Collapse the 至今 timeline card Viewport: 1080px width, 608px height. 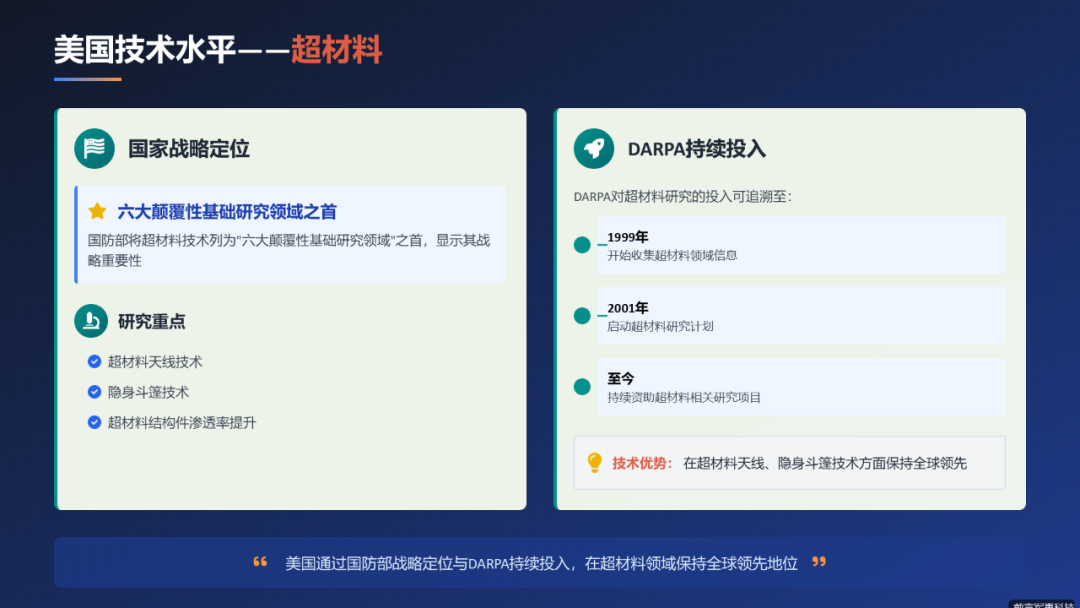click(800, 386)
